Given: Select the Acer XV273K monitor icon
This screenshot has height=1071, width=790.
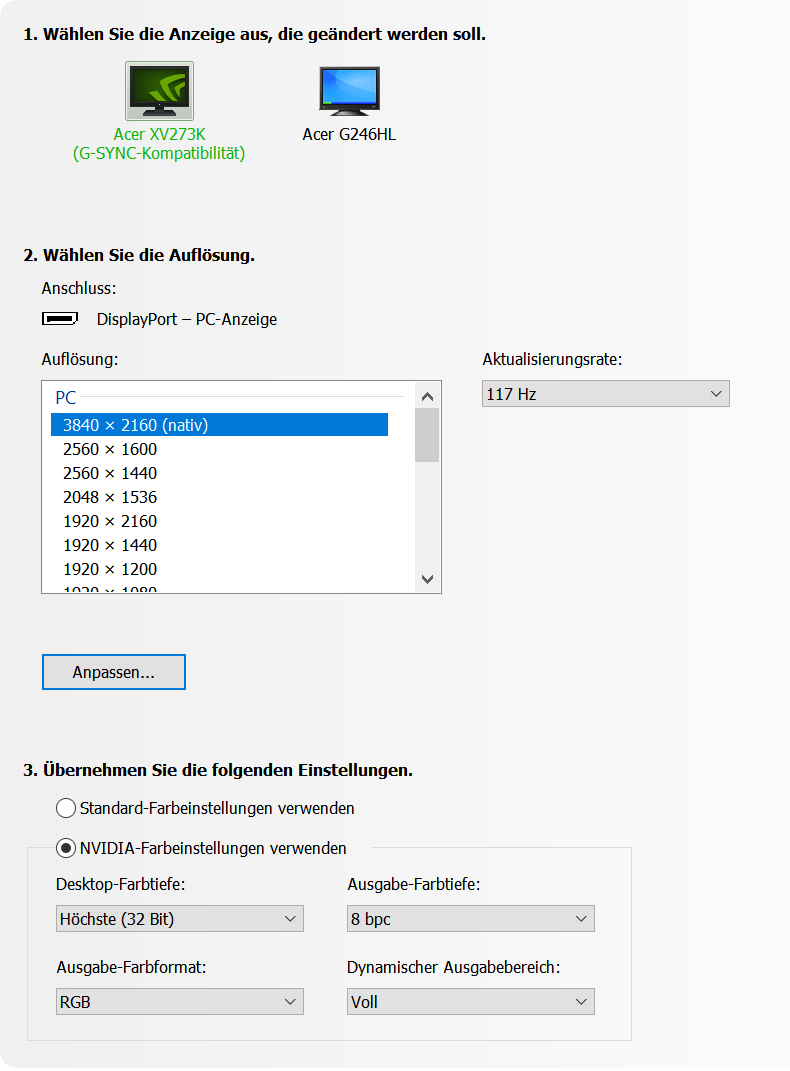Looking at the screenshot, I should click(159, 91).
